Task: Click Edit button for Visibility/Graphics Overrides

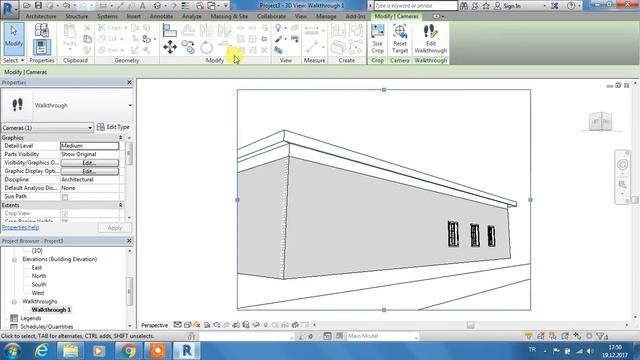Action: point(89,162)
